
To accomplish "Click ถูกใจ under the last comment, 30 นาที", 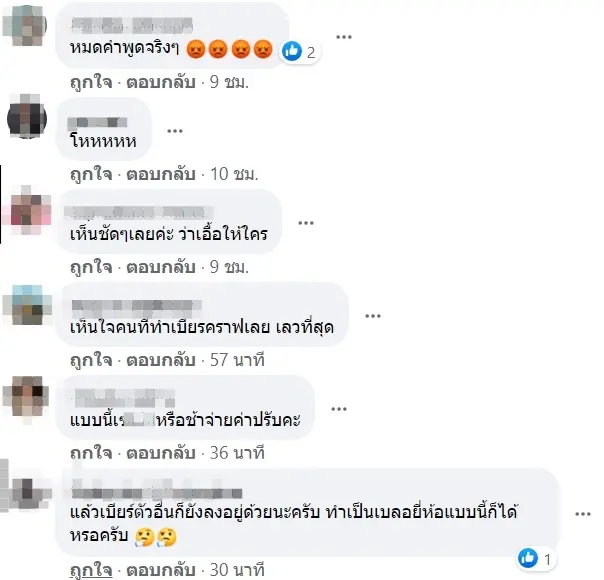I will [91, 570].
